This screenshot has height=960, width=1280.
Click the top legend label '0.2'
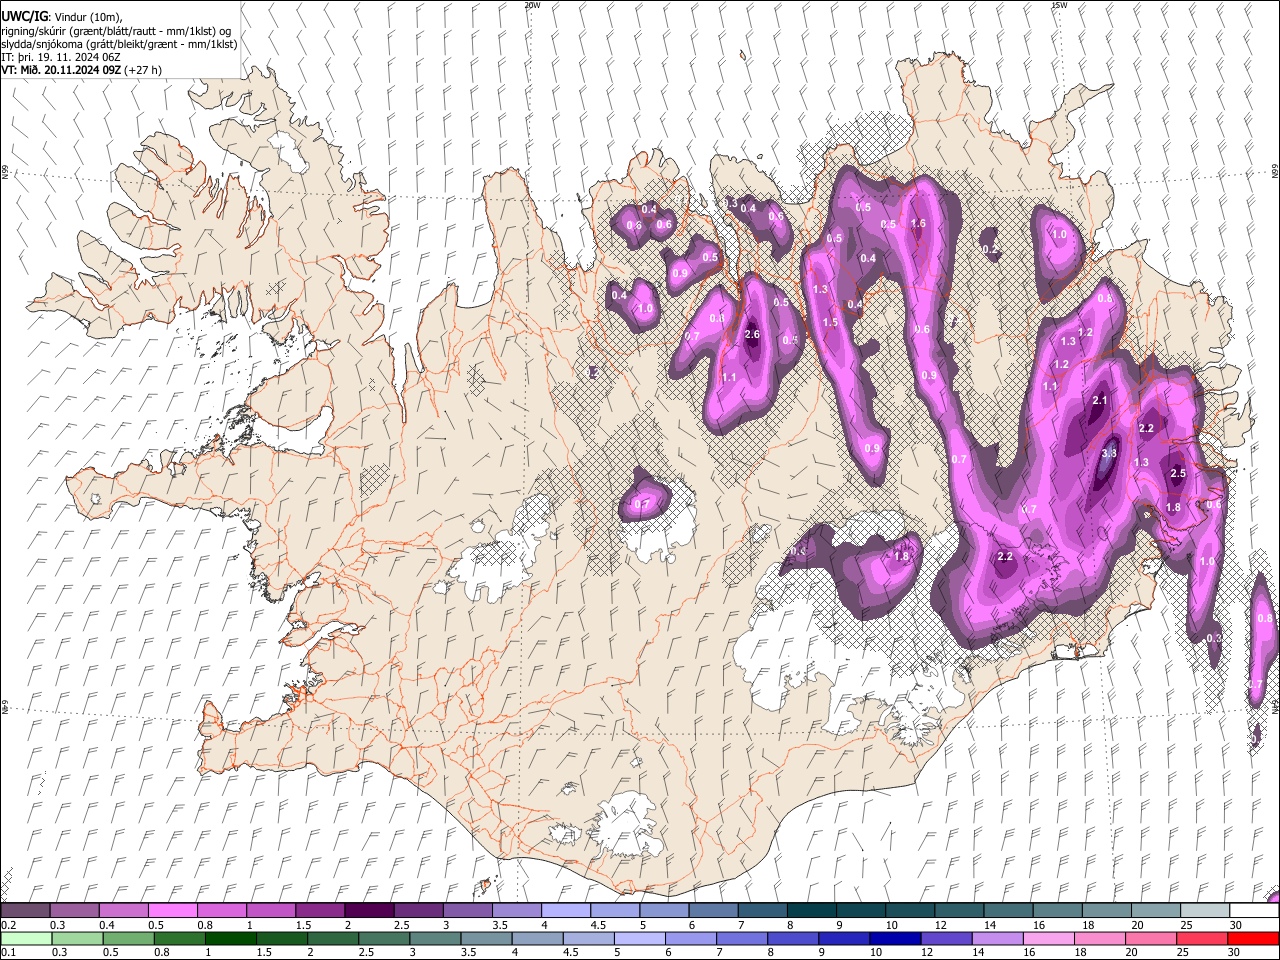pyautogui.click(x=9, y=925)
